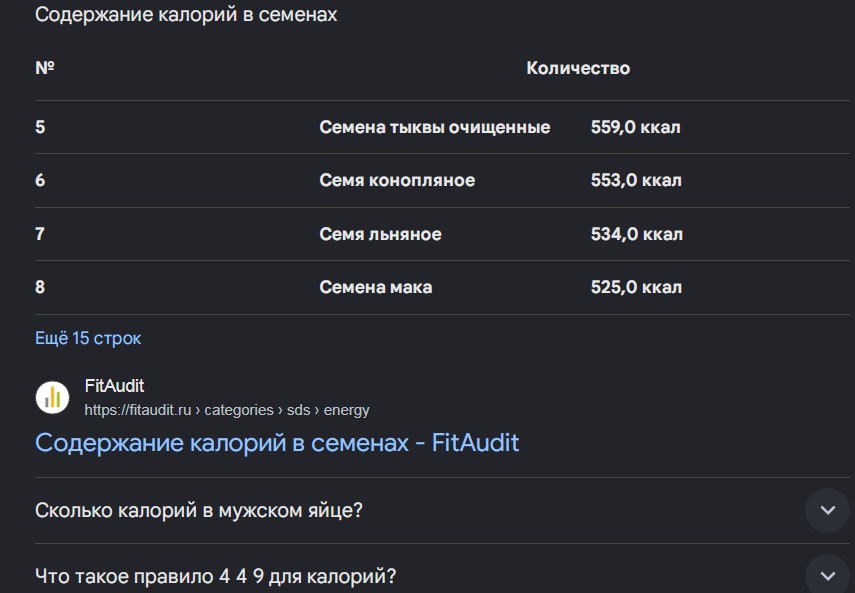
Task: Click the 'Количество' column header
Action: tap(578, 68)
